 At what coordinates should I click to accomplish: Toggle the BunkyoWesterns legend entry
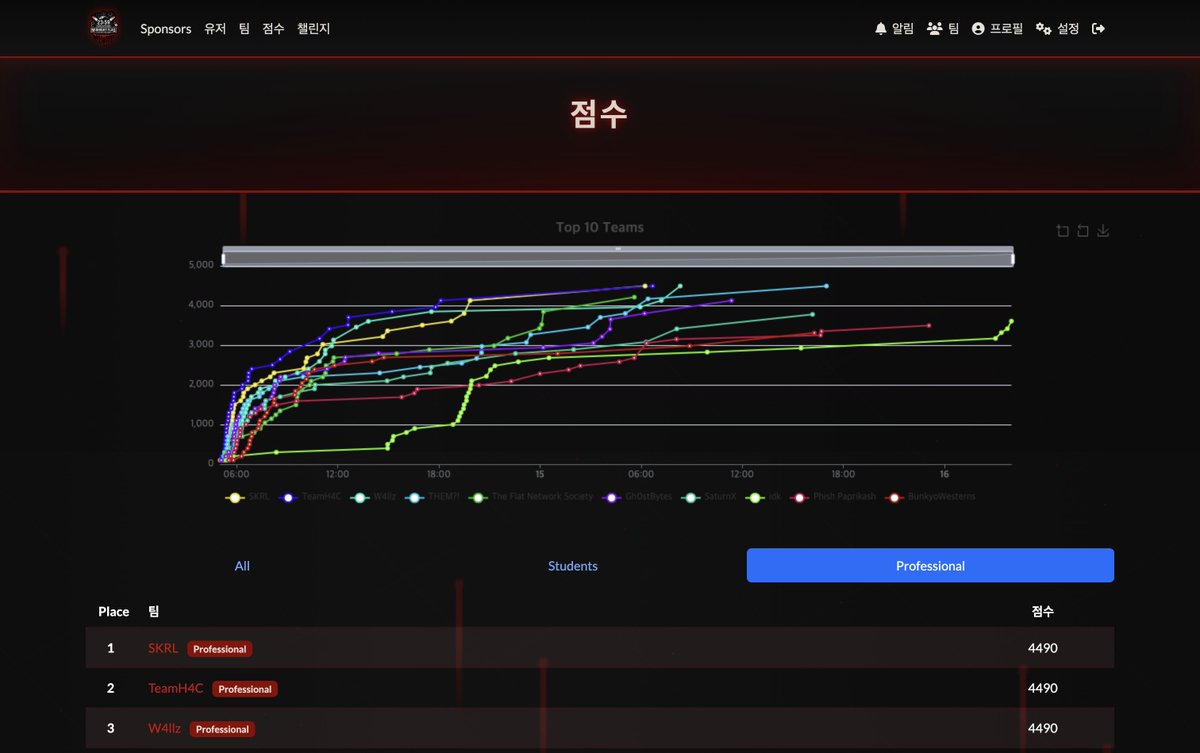pos(932,496)
